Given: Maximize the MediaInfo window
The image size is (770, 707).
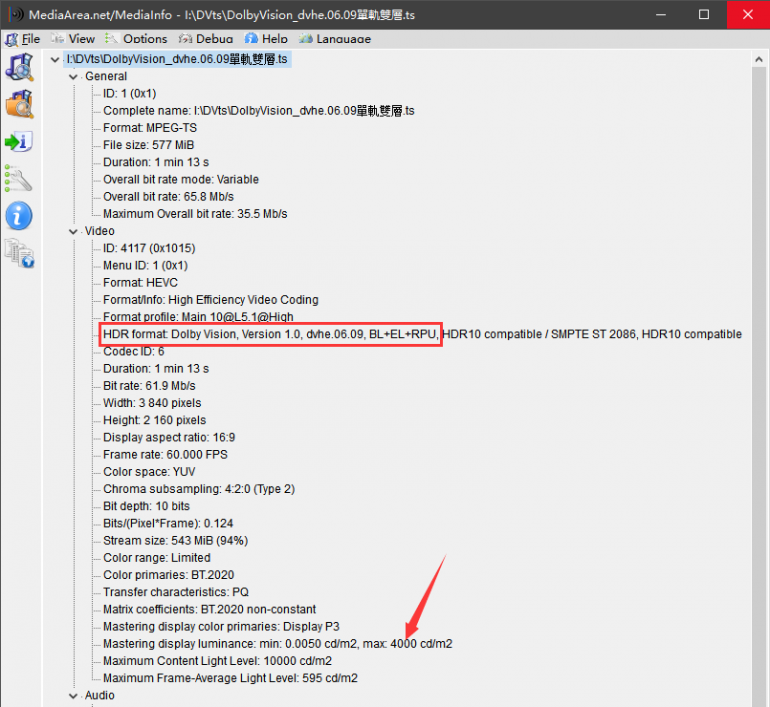Looking at the screenshot, I should 704,14.
